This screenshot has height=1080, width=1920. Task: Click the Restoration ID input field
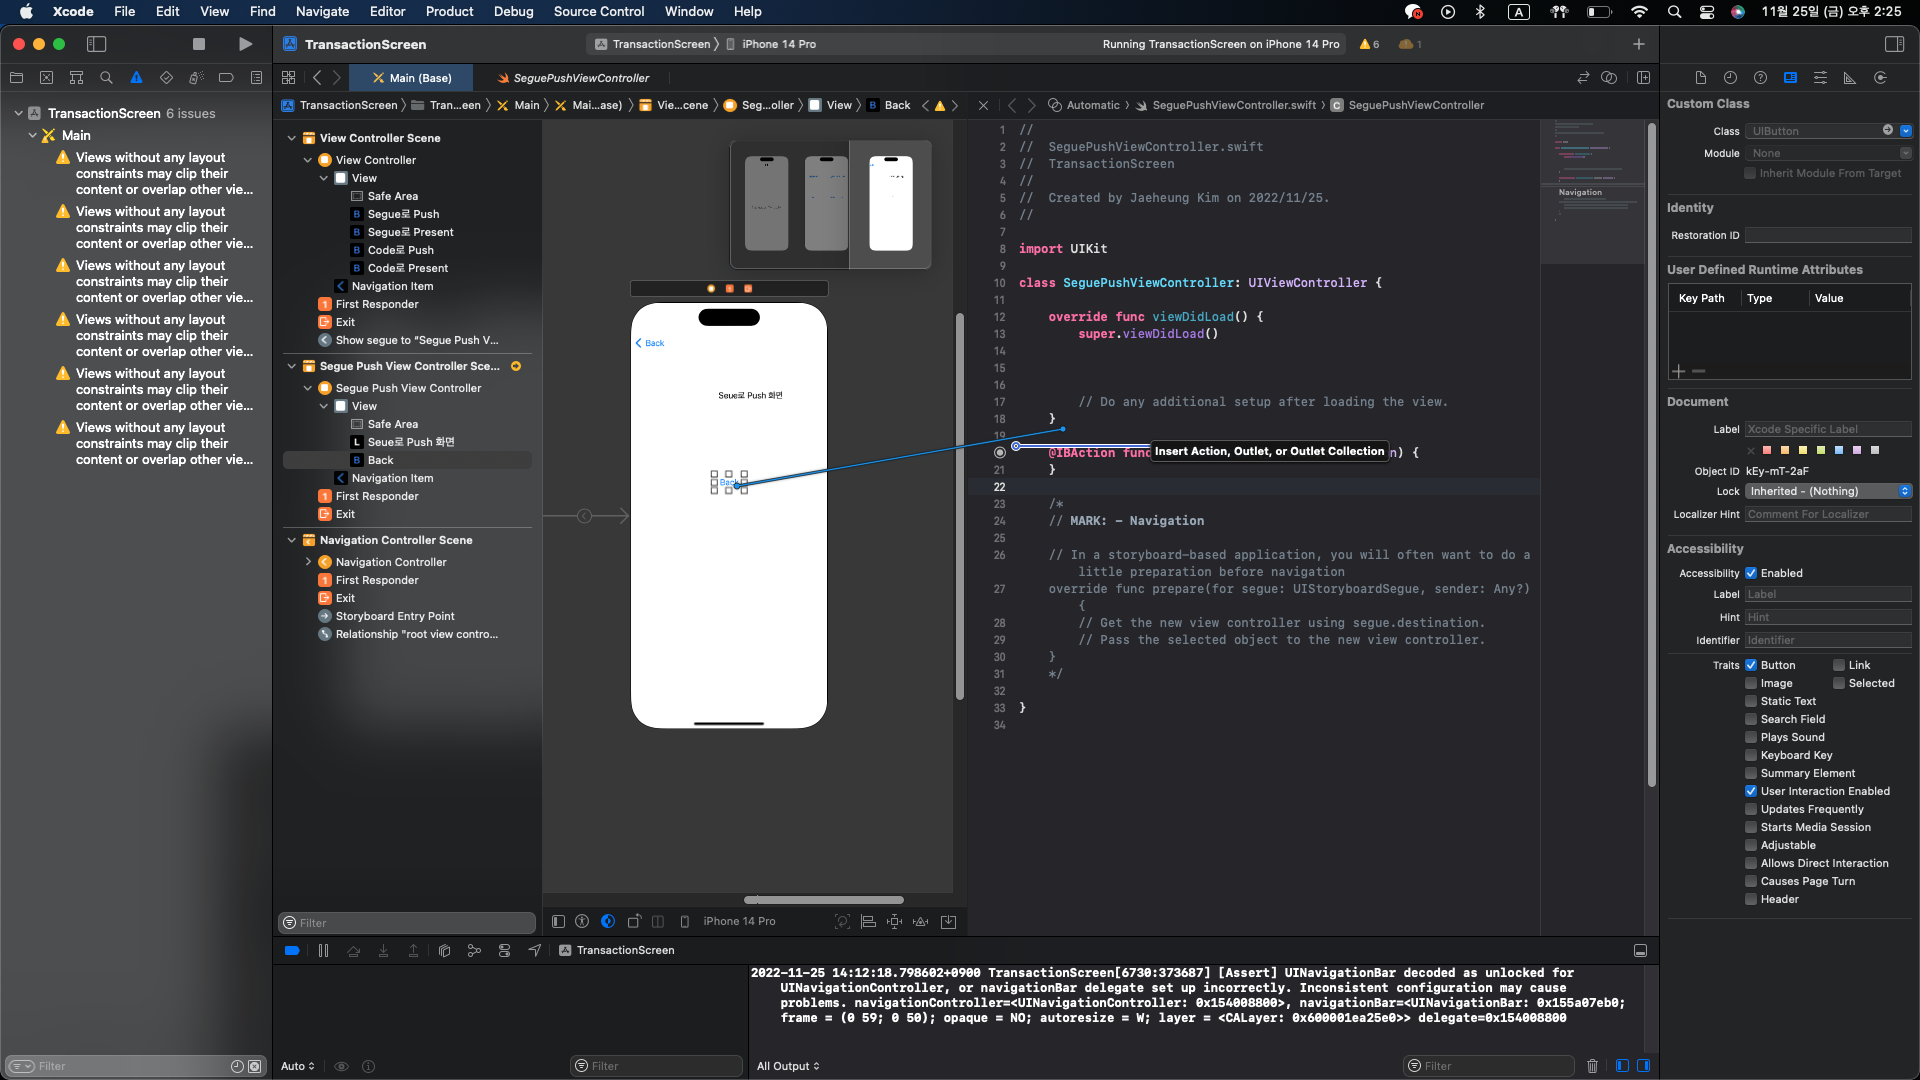(1827, 236)
